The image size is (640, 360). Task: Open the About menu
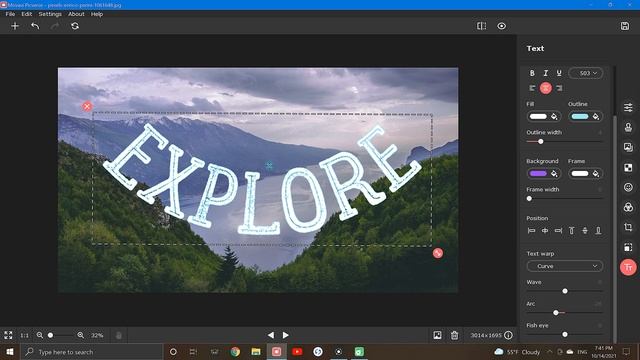76,14
